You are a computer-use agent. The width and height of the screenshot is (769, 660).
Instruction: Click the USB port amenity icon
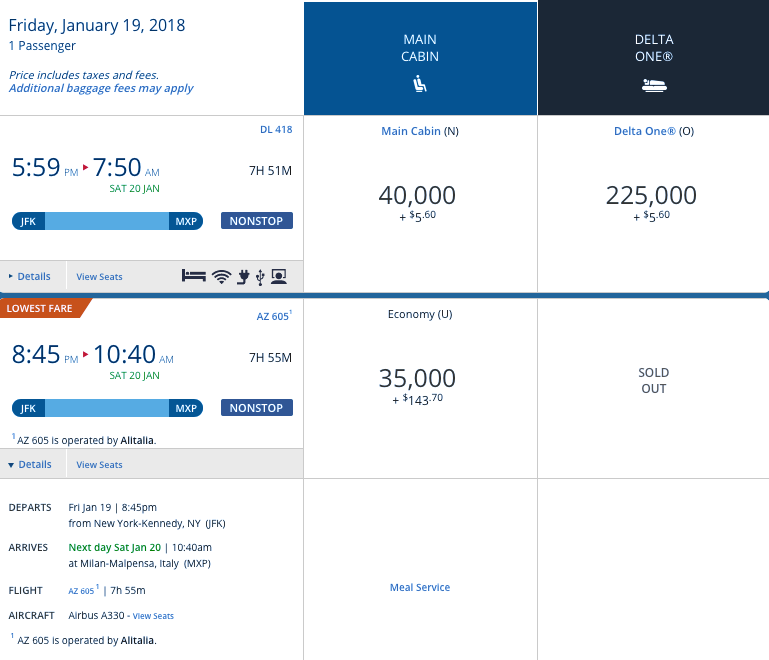coord(260,276)
